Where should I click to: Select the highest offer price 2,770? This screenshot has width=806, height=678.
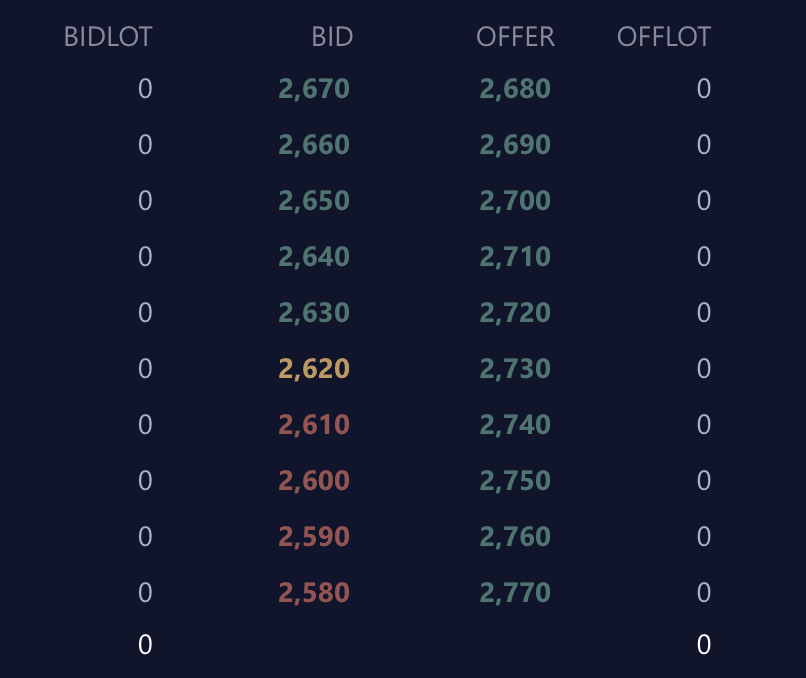pos(515,592)
